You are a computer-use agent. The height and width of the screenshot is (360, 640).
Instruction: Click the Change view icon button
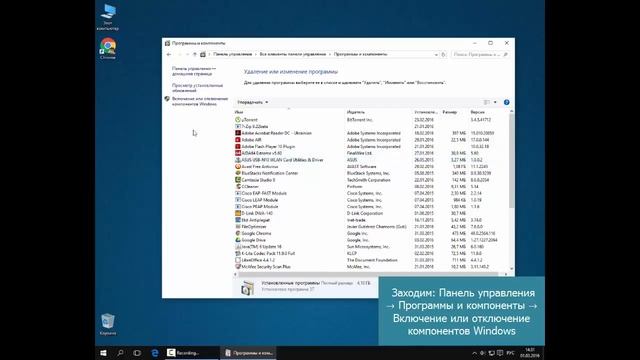tap(487, 102)
